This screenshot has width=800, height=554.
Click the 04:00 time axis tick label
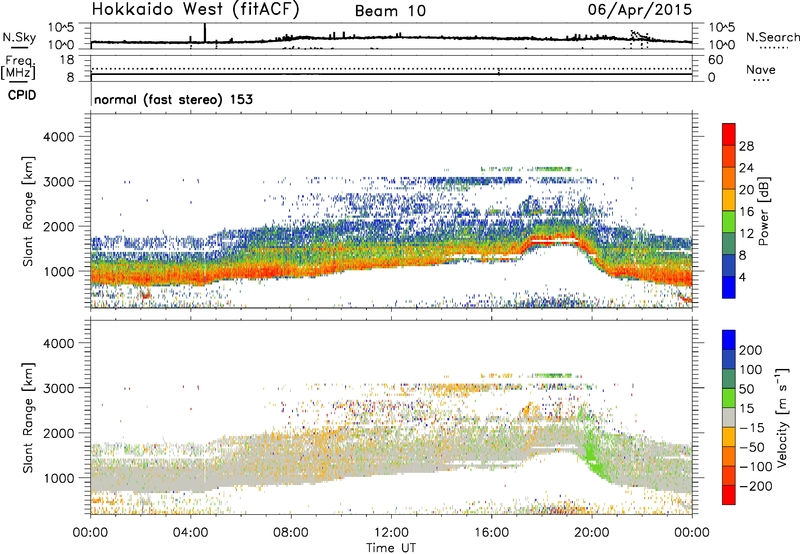191,533
